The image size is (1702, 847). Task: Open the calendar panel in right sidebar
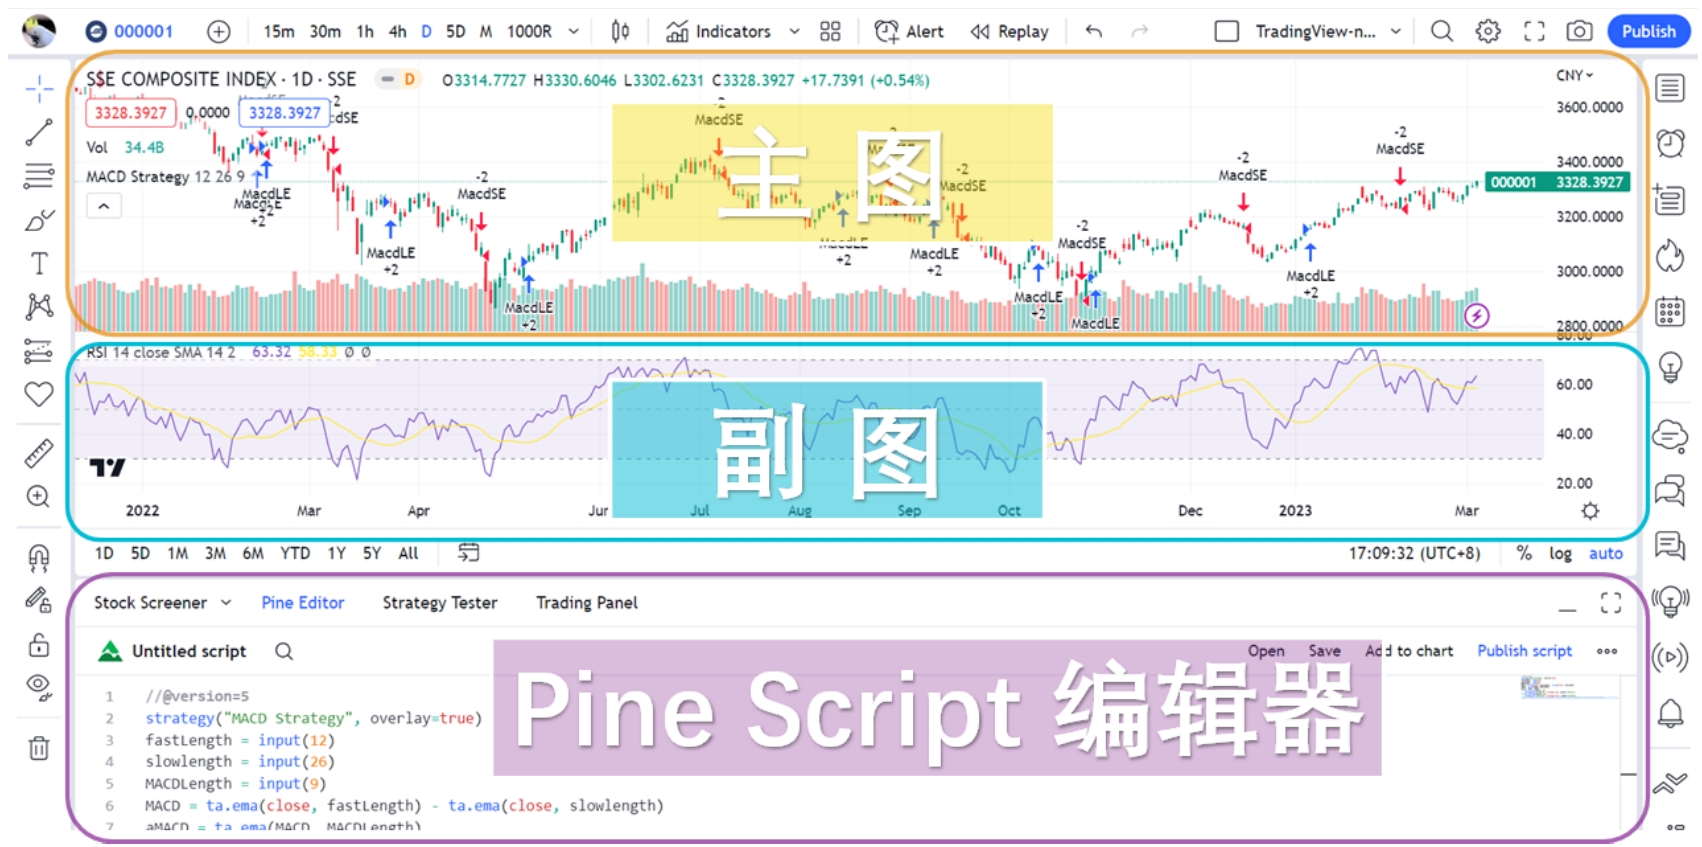[x=1670, y=312]
